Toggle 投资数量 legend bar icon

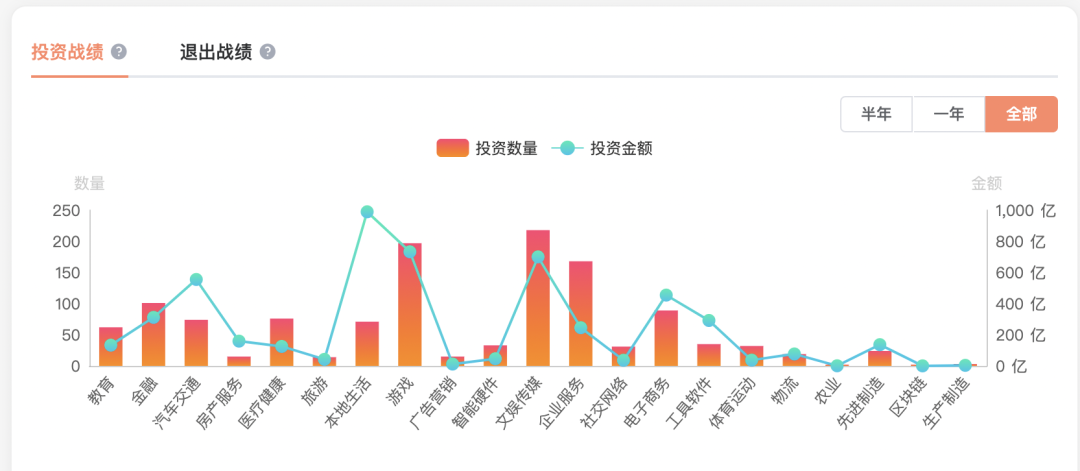tap(453, 148)
